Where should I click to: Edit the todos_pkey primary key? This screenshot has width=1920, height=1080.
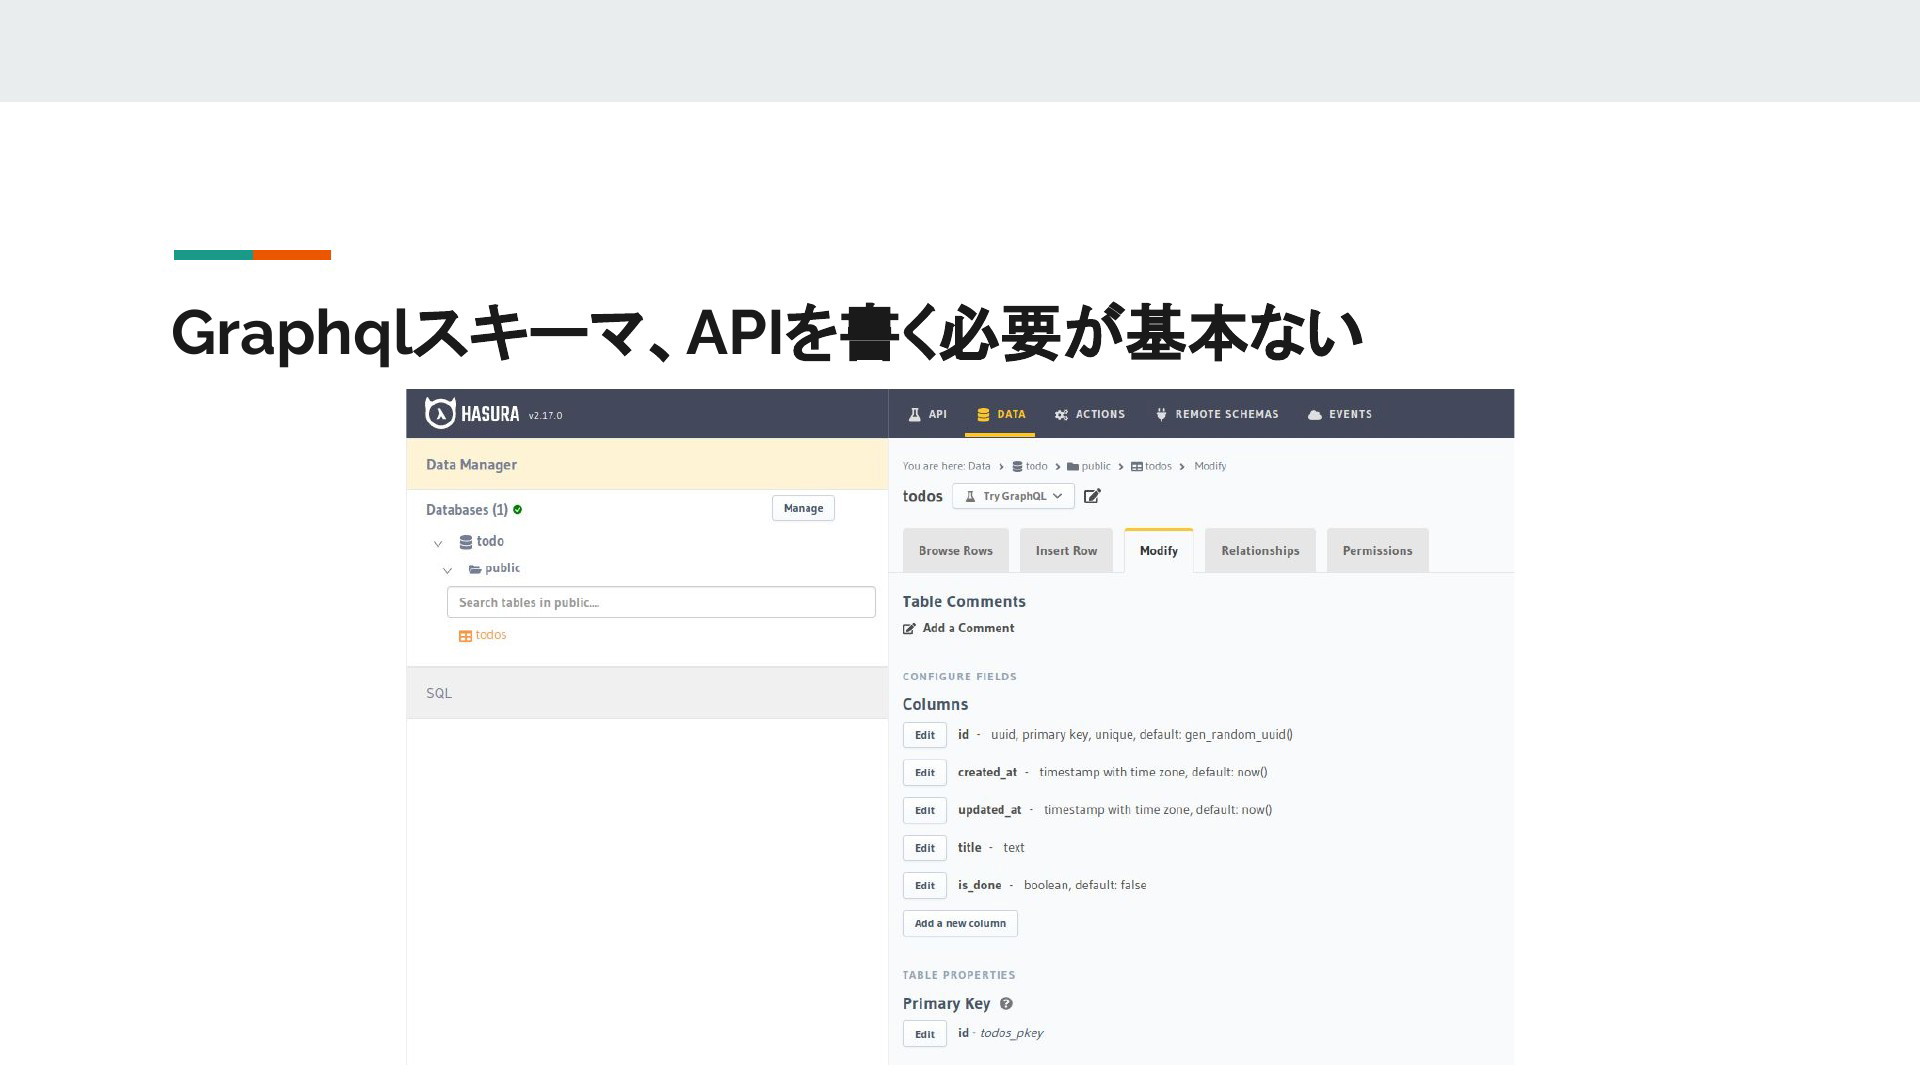click(x=925, y=1034)
